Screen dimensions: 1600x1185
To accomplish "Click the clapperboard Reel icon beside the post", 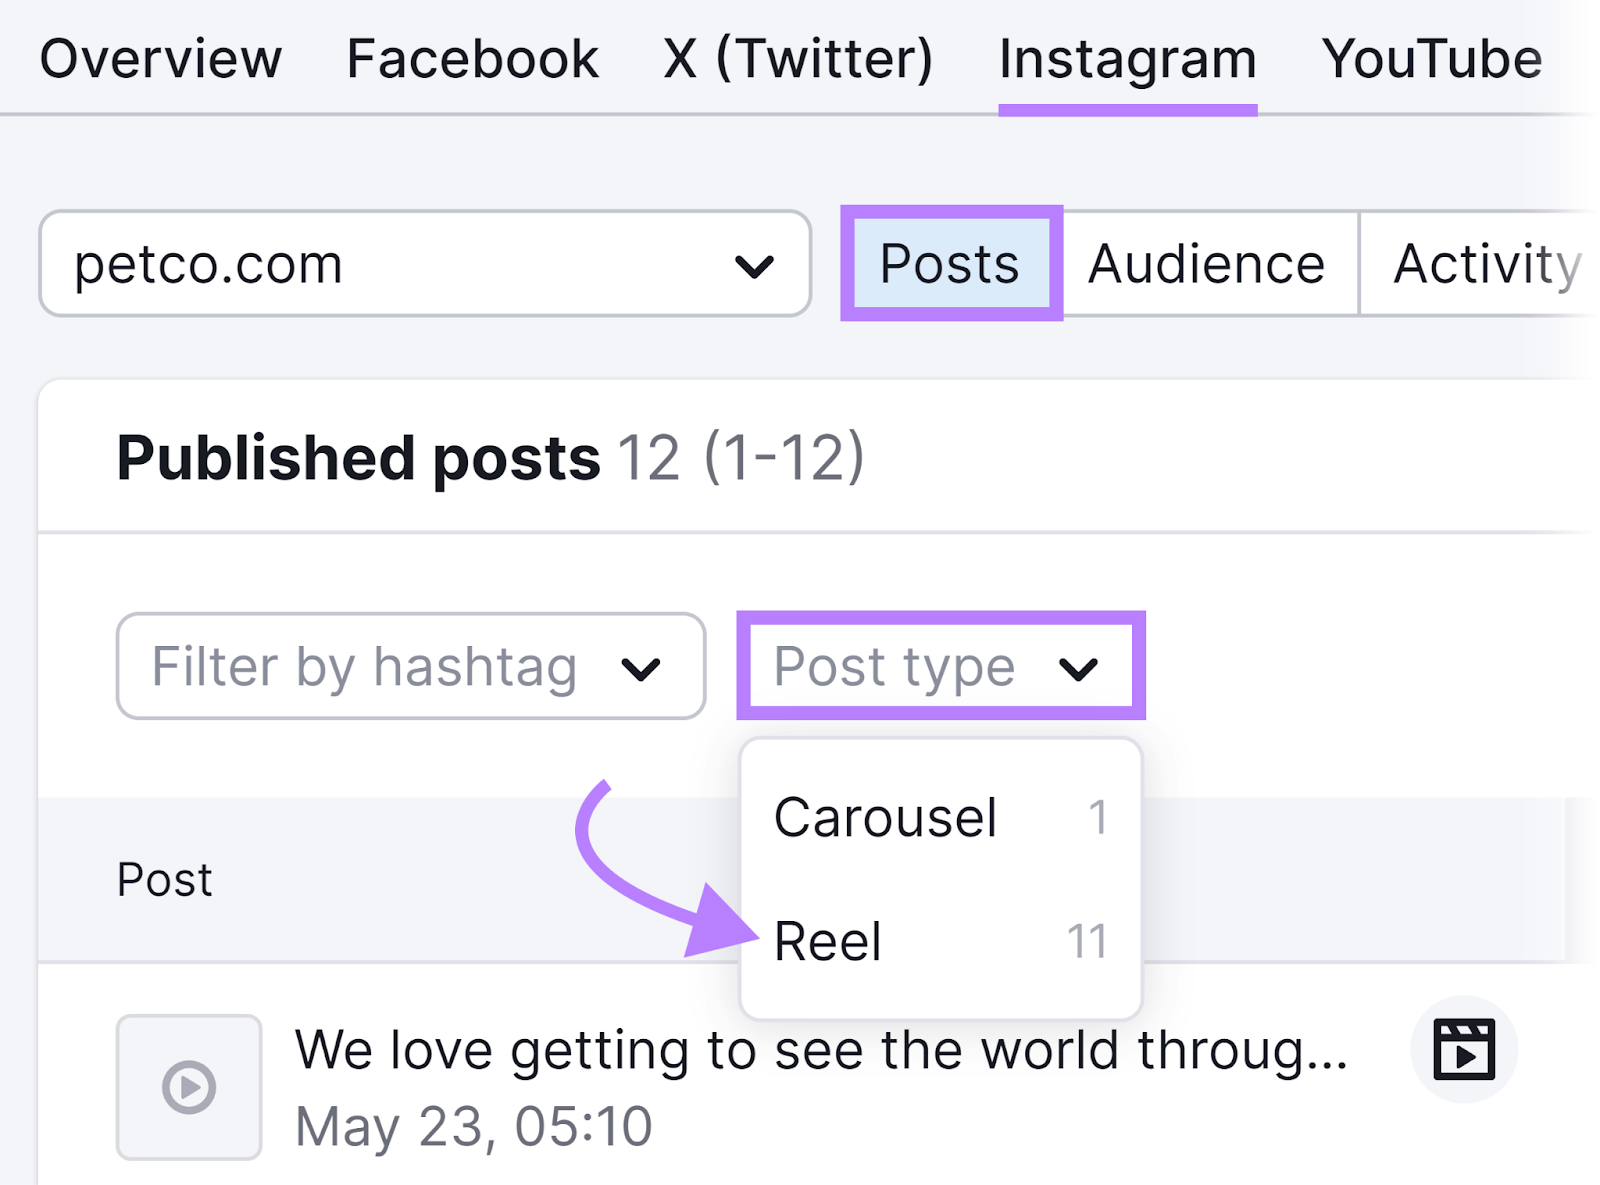I will pos(1464,1049).
